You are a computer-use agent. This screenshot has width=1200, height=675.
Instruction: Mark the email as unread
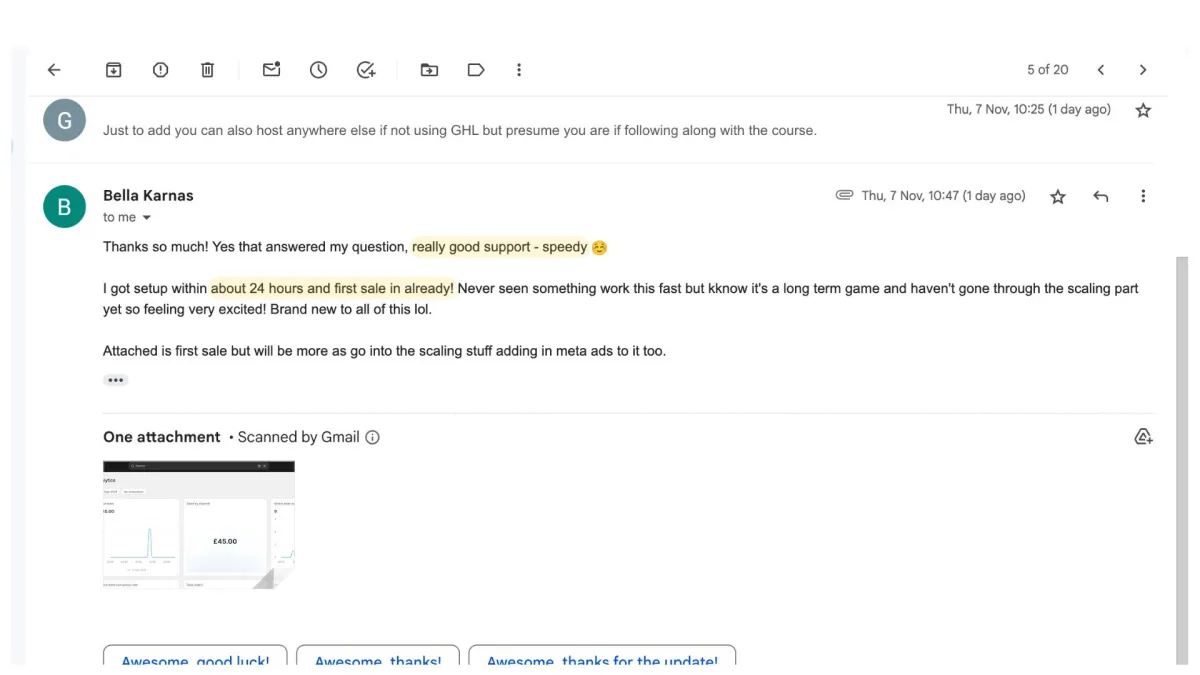[271, 70]
